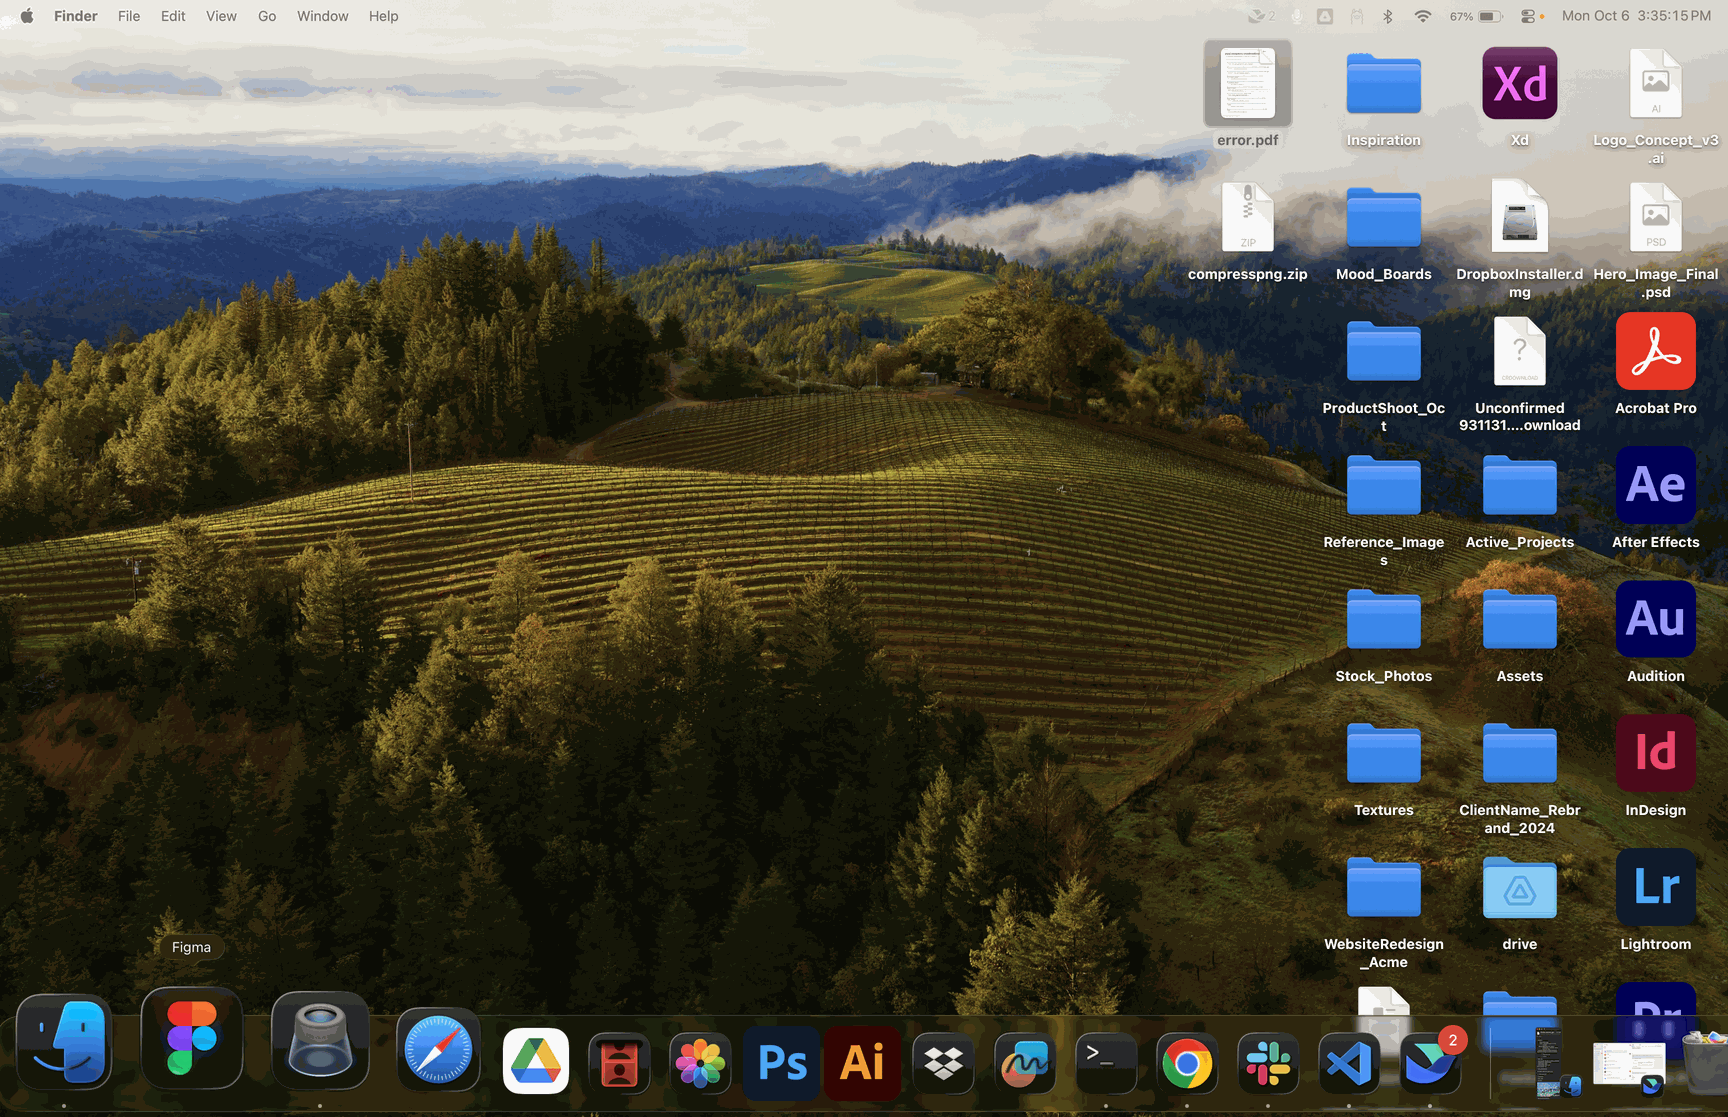Select the Acrobat Pro desktop shortcut
Screen dimensions: 1728x1117
1655,352
